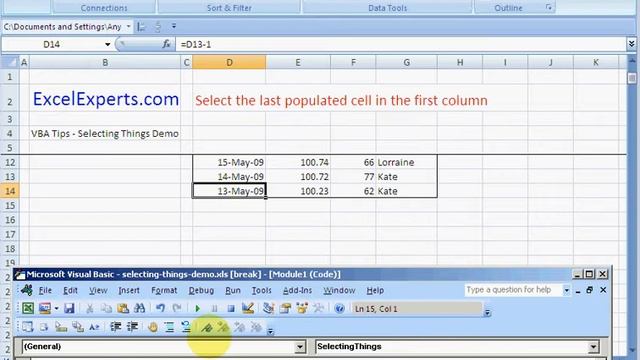Click the Uncomment Block icon
The height and width of the screenshot is (360, 640).
tap(186, 327)
